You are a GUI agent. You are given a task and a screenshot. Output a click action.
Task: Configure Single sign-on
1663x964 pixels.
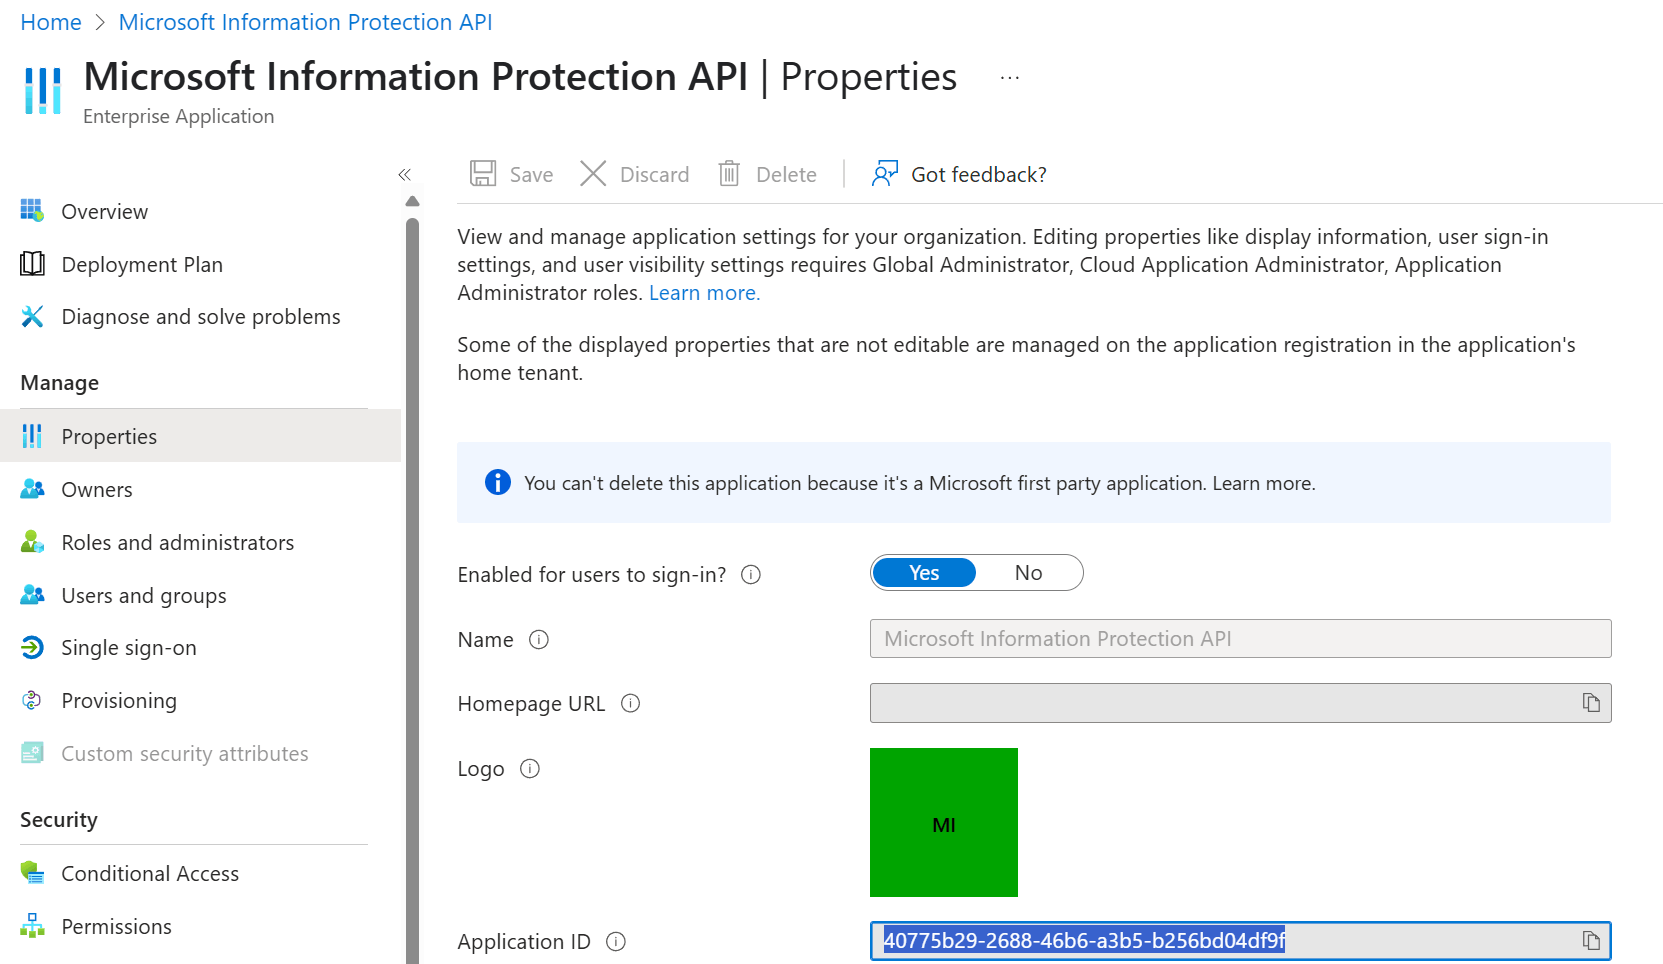(x=128, y=647)
